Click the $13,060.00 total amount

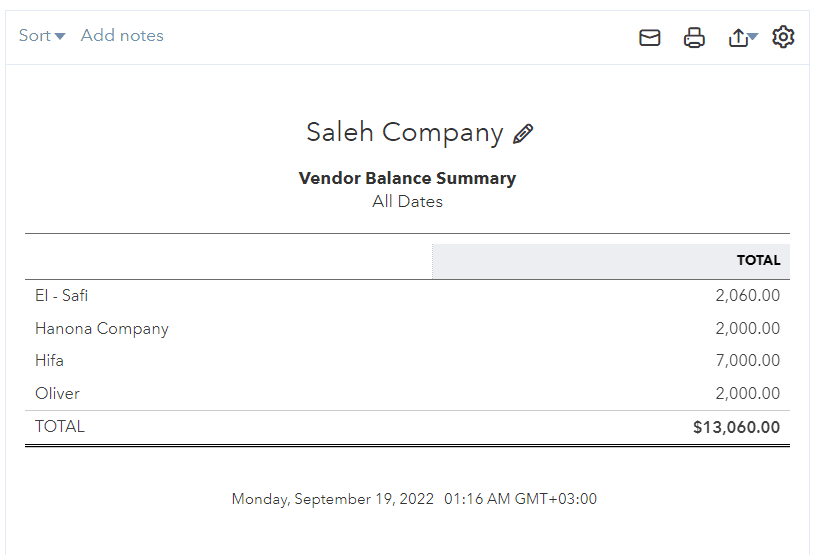pyautogui.click(x=736, y=427)
